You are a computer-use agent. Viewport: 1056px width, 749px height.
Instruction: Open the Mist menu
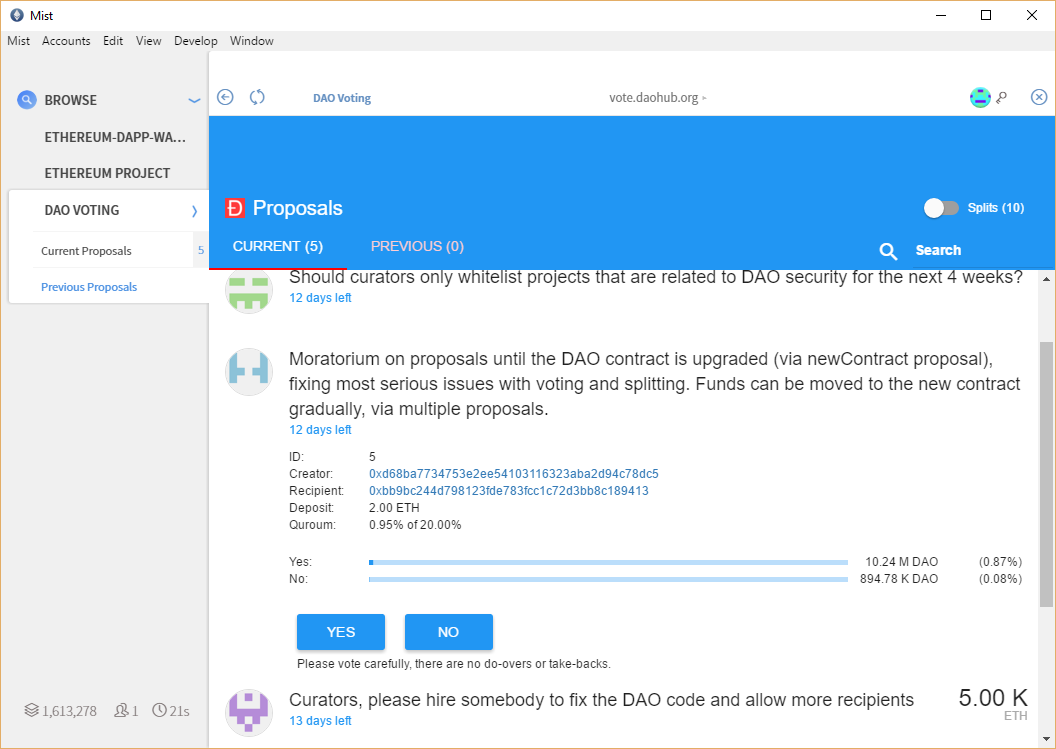tap(18, 40)
